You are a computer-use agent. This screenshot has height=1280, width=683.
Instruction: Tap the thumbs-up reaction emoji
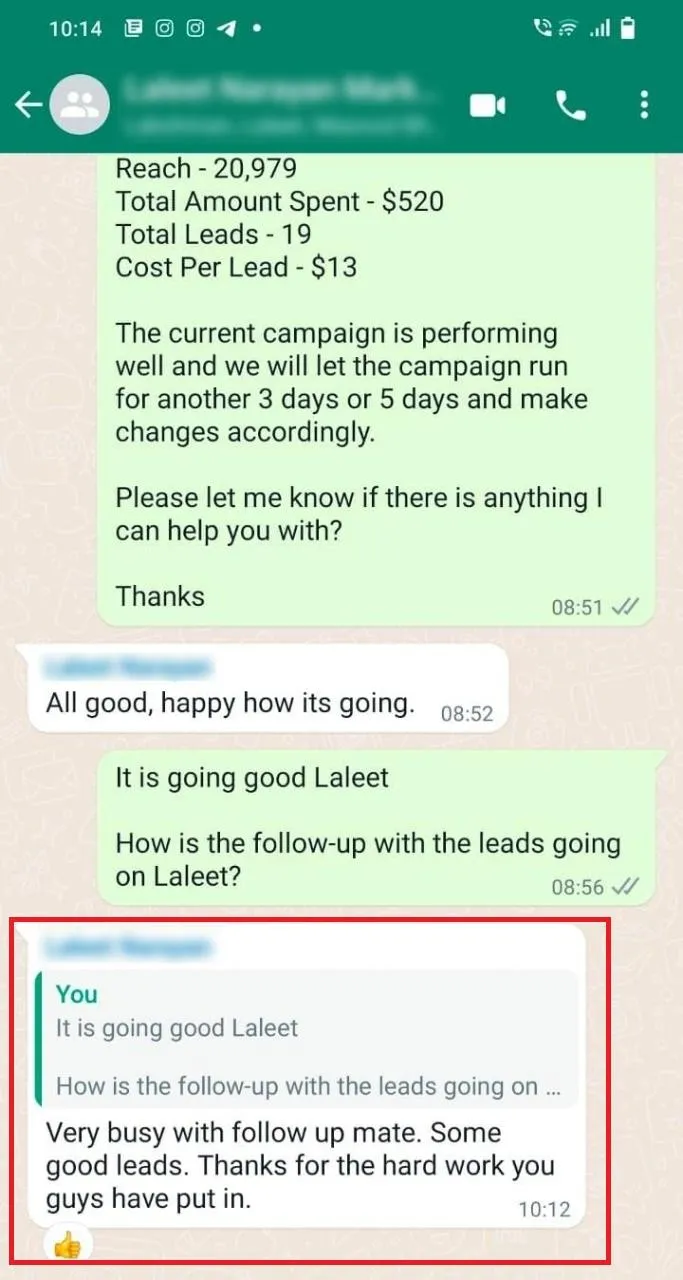67,1245
